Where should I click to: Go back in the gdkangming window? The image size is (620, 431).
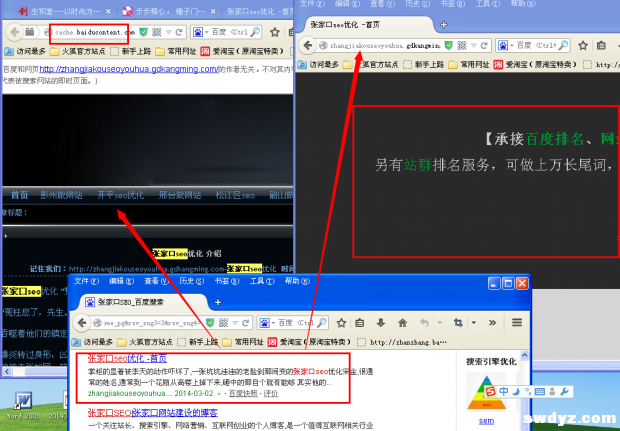tap(308, 45)
